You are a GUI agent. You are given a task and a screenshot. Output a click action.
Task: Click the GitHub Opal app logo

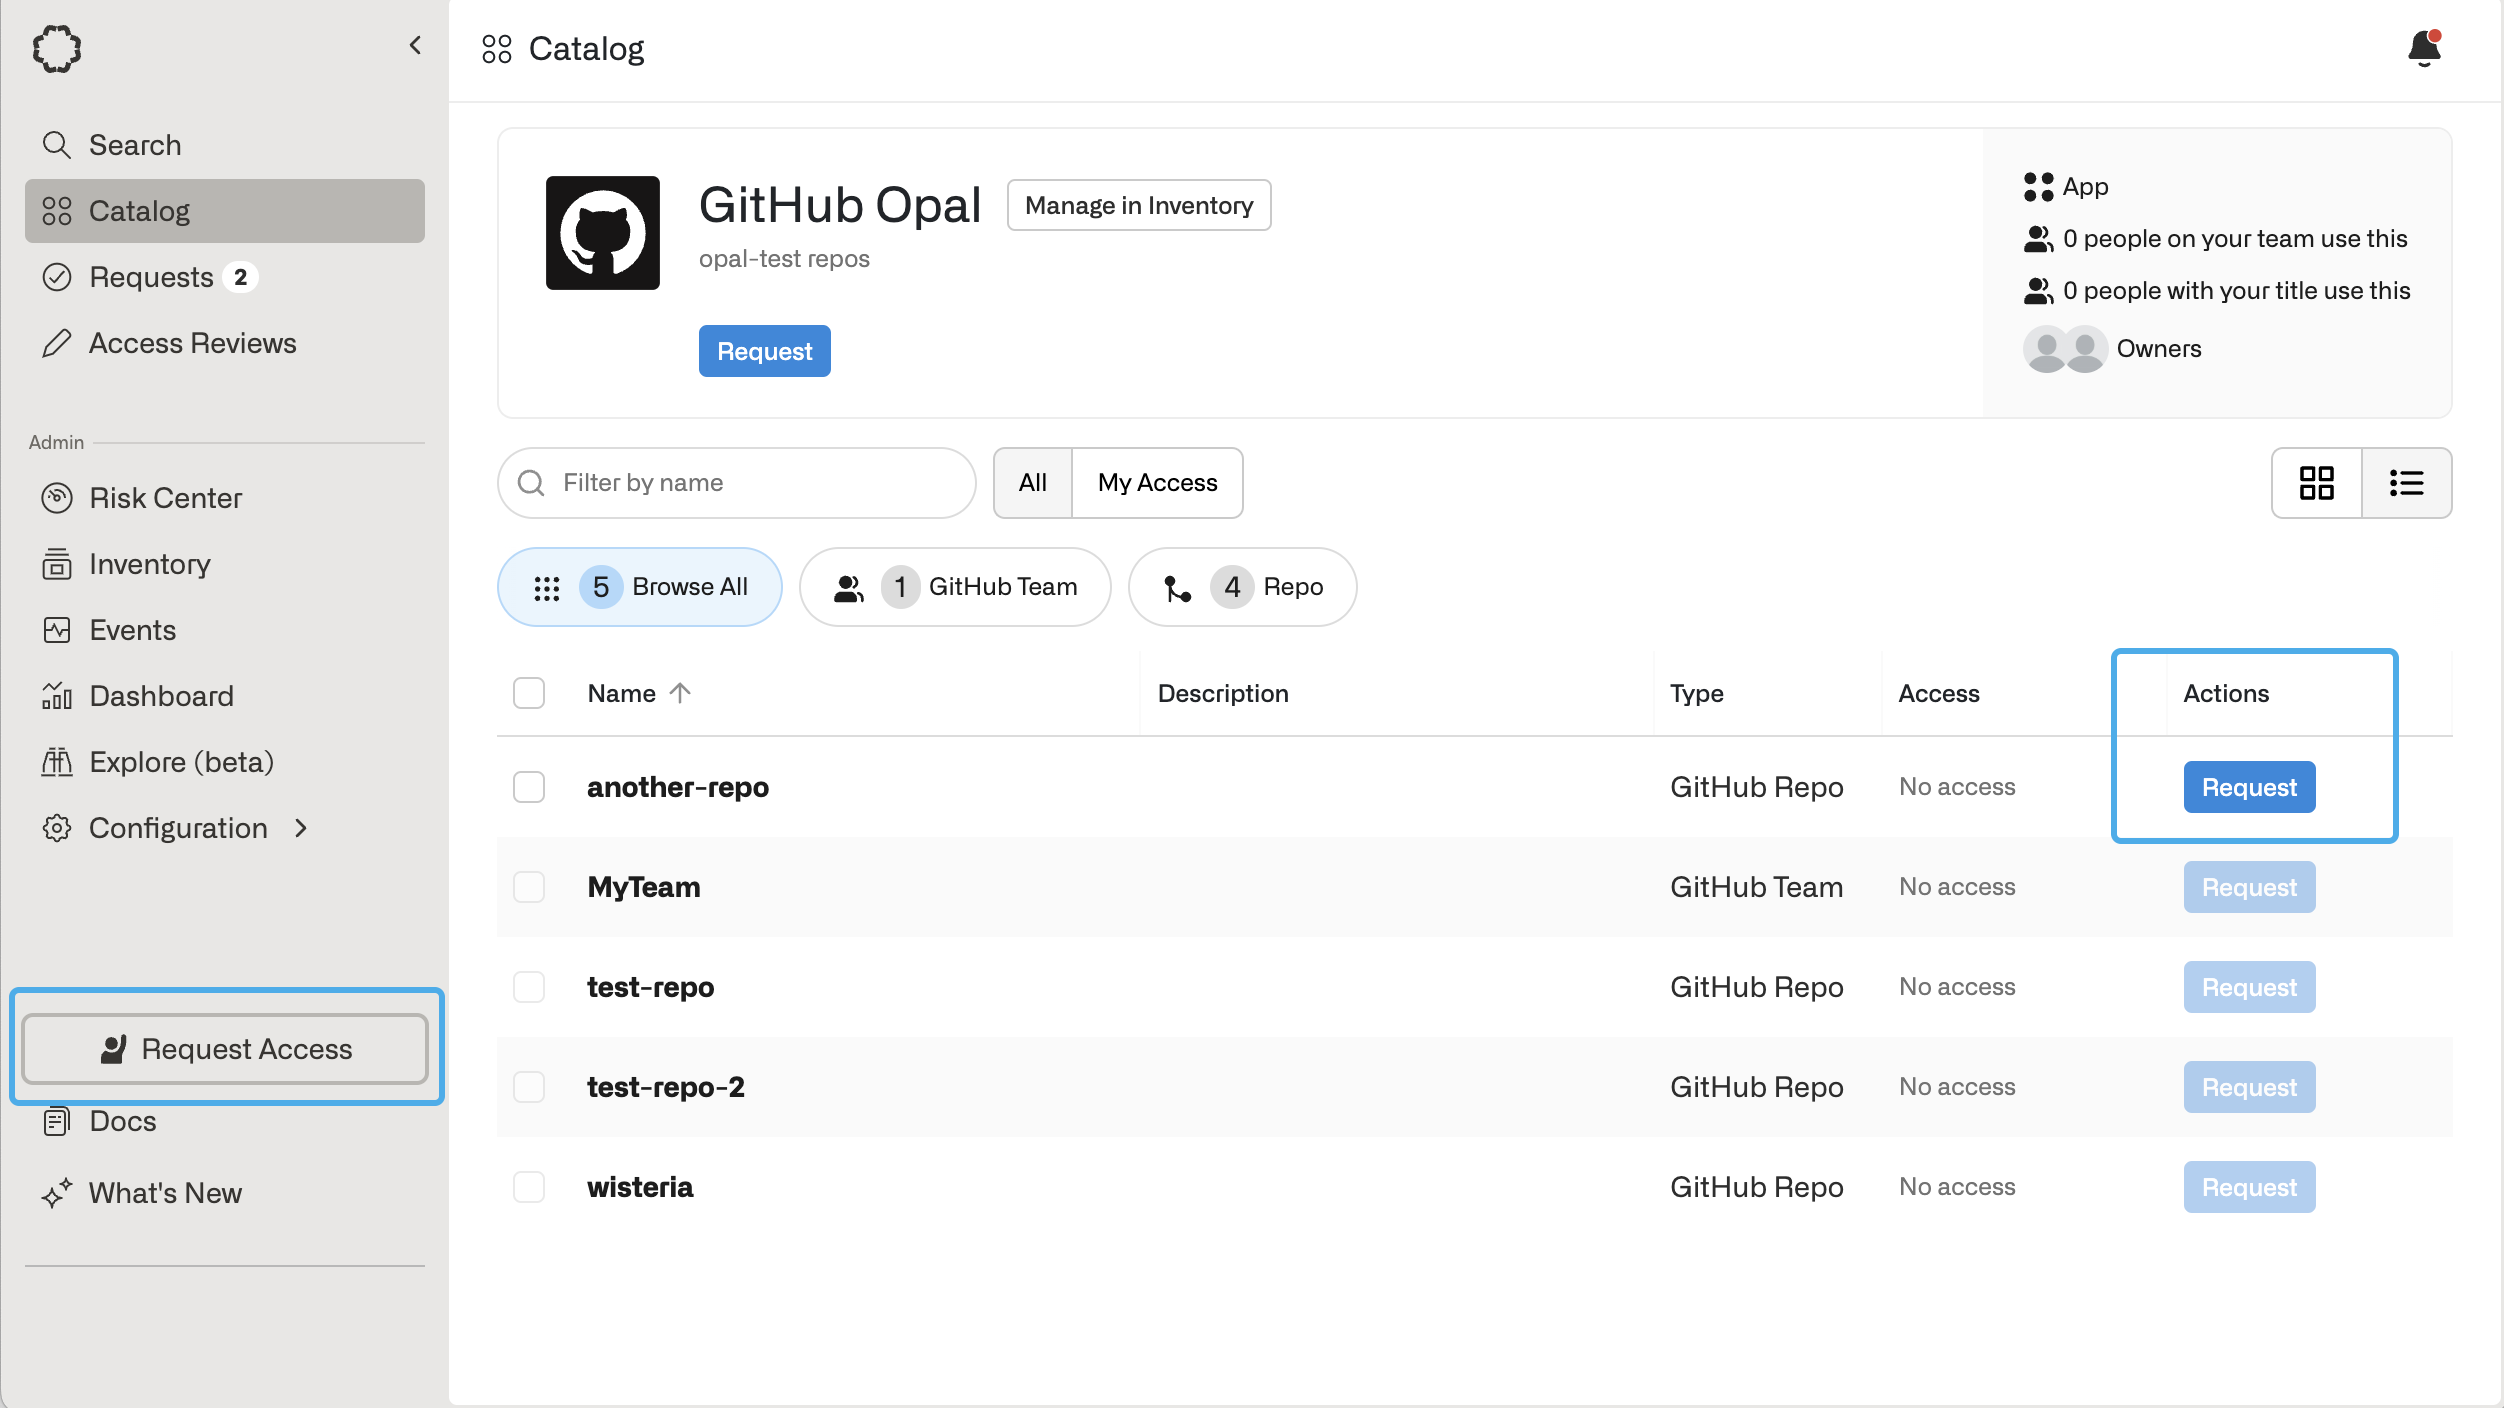pyautogui.click(x=602, y=233)
